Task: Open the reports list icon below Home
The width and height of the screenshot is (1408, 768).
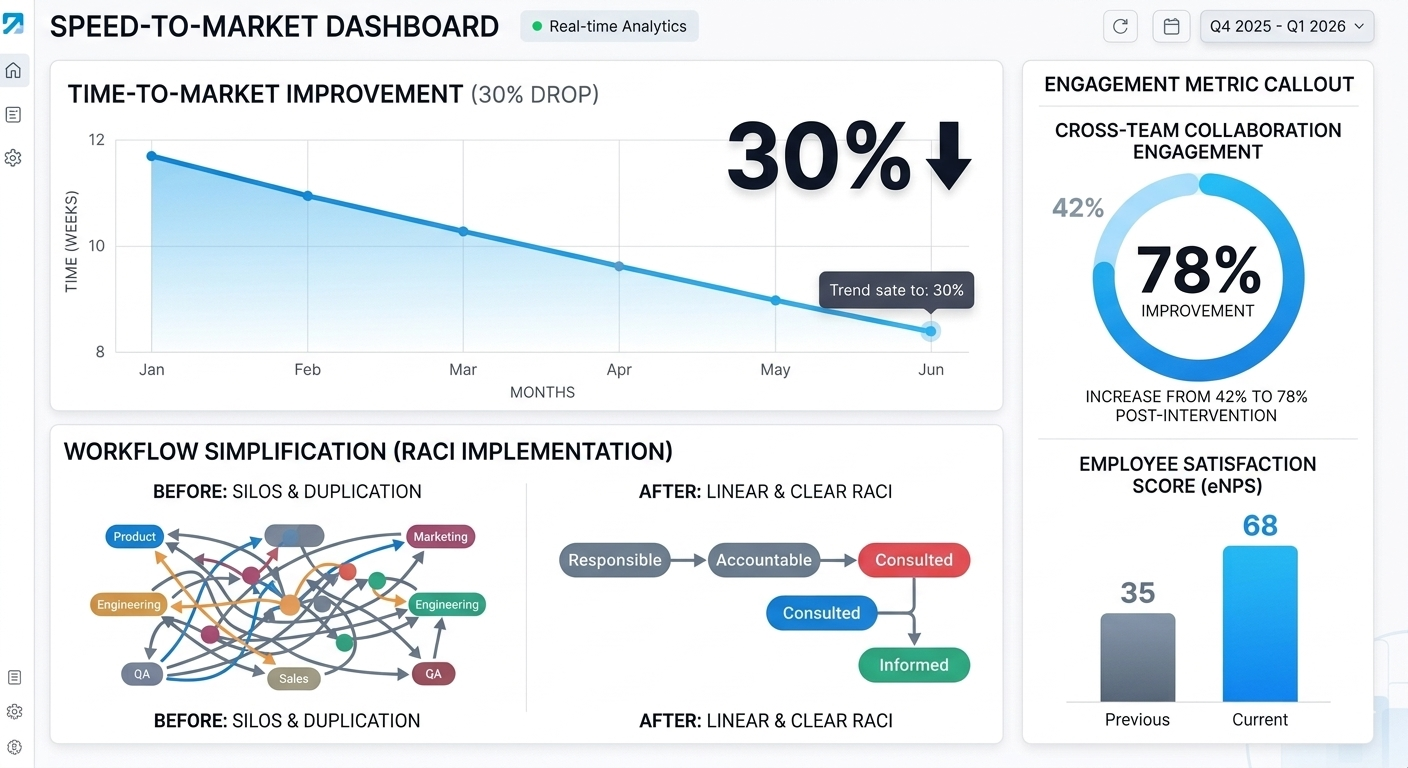Action: 13,115
